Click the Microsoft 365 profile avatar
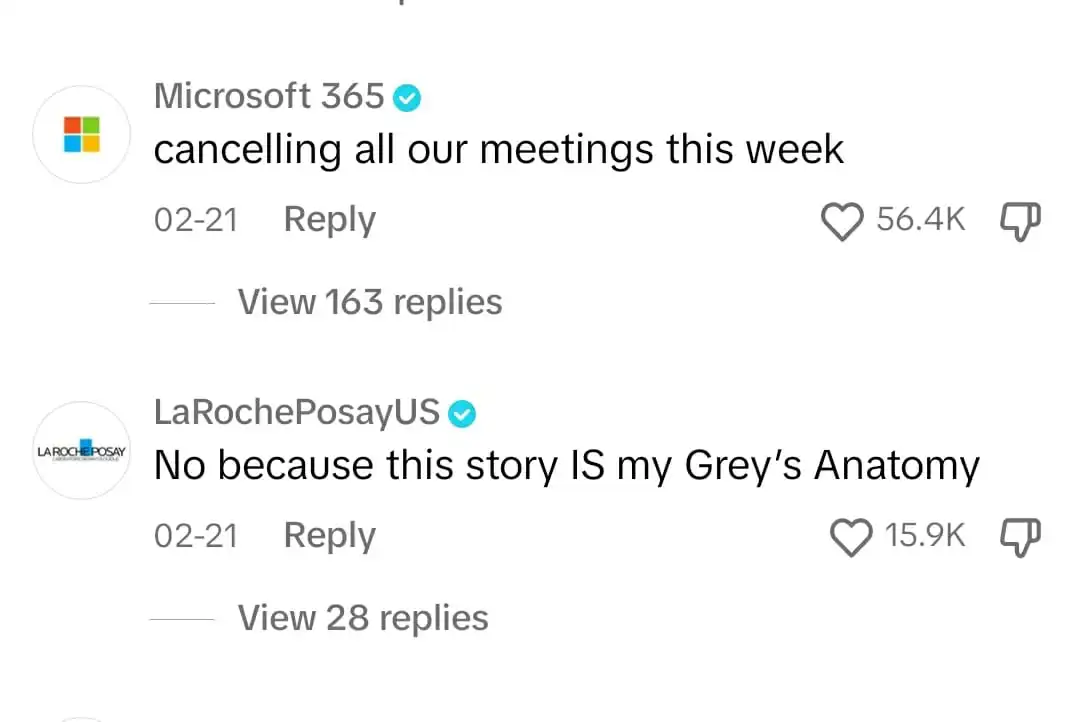 tap(81, 134)
